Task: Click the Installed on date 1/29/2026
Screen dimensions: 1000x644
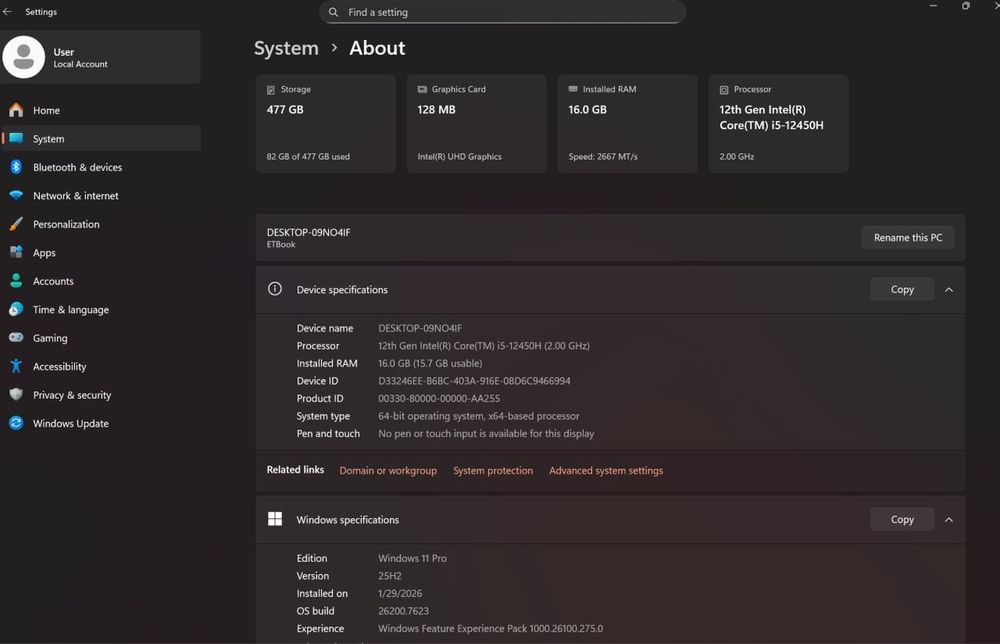Action: [400, 593]
